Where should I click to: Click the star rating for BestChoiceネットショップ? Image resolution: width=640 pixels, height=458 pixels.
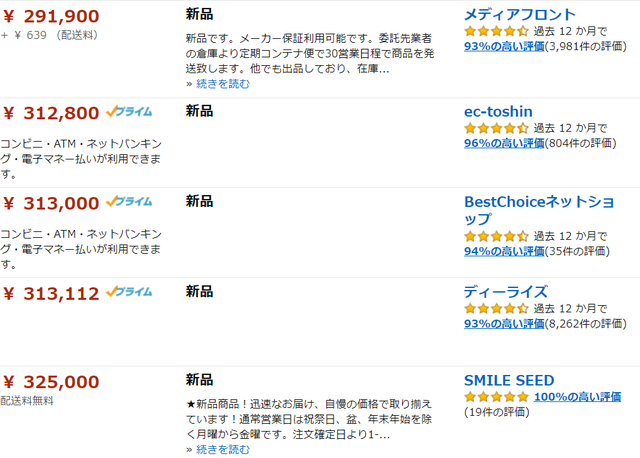[x=496, y=236]
